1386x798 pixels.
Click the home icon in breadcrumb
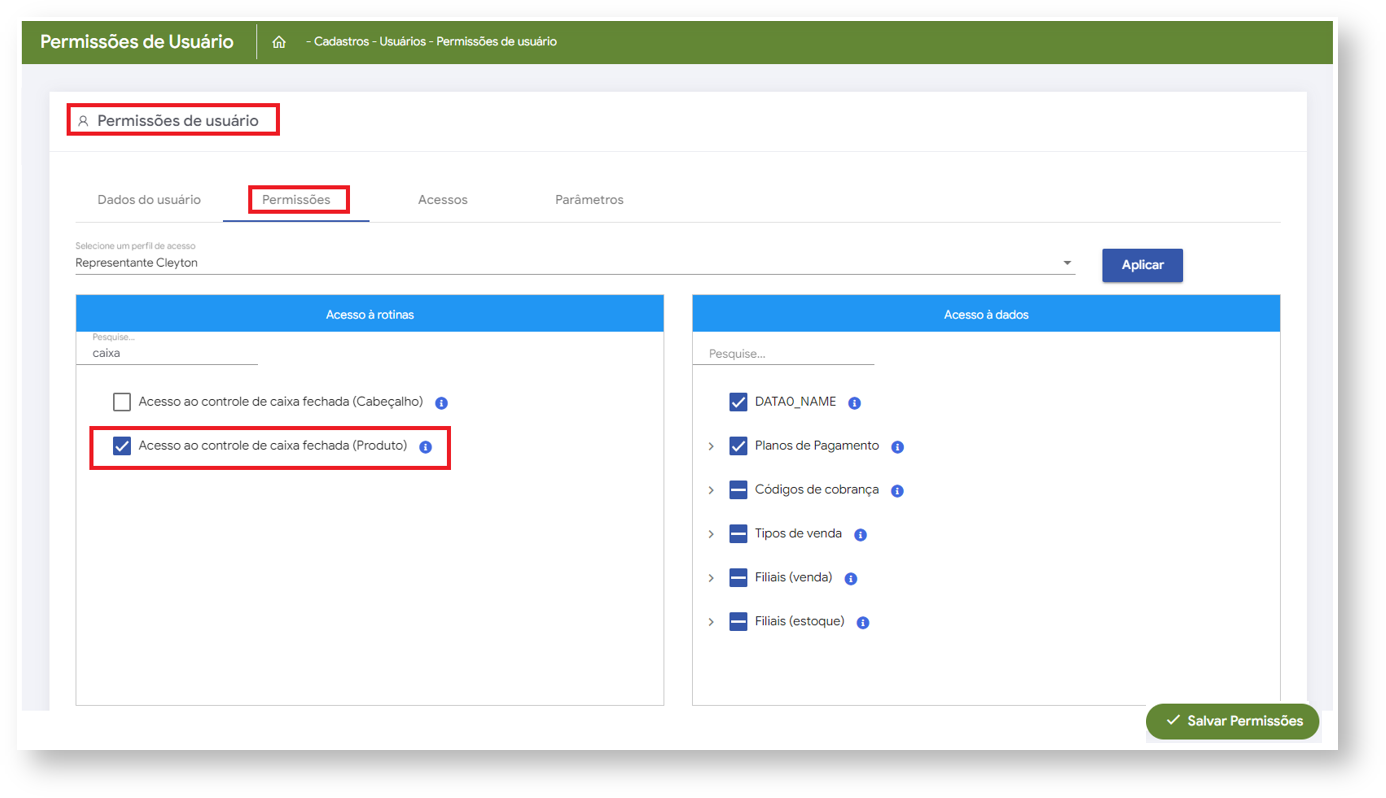coord(279,42)
